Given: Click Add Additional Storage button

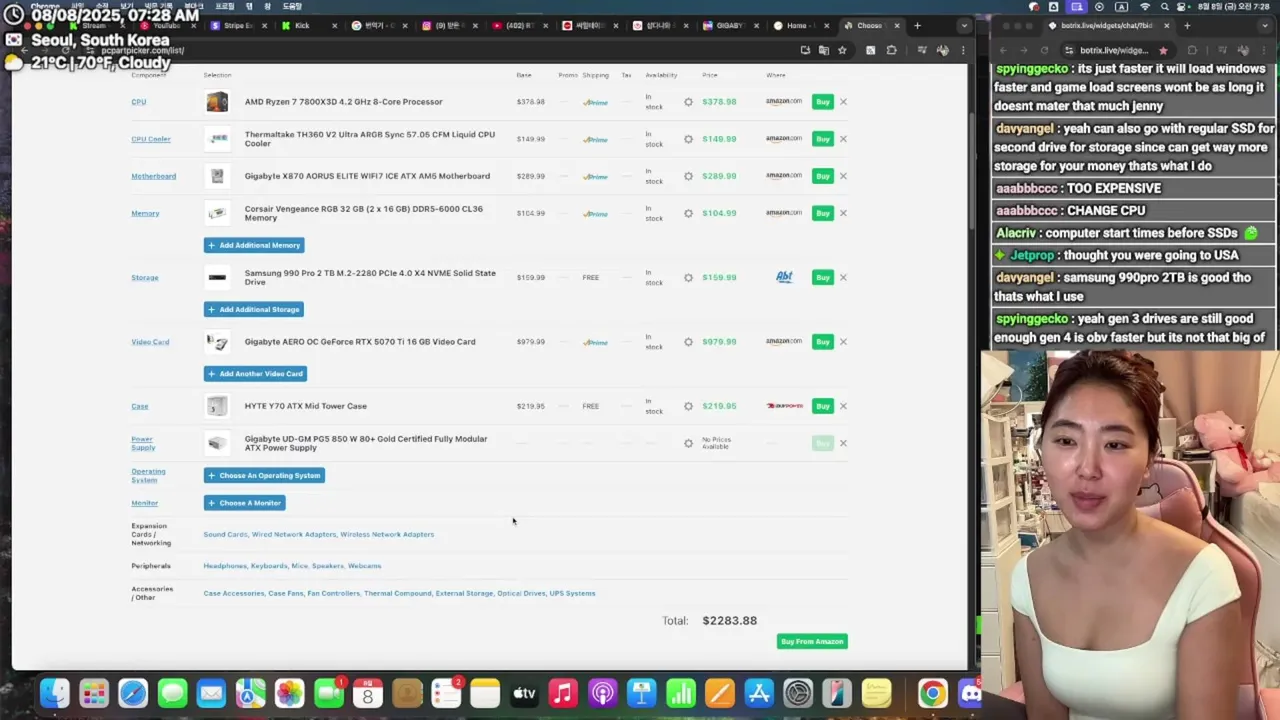Looking at the screenshot, I should [x=254, y=310].
